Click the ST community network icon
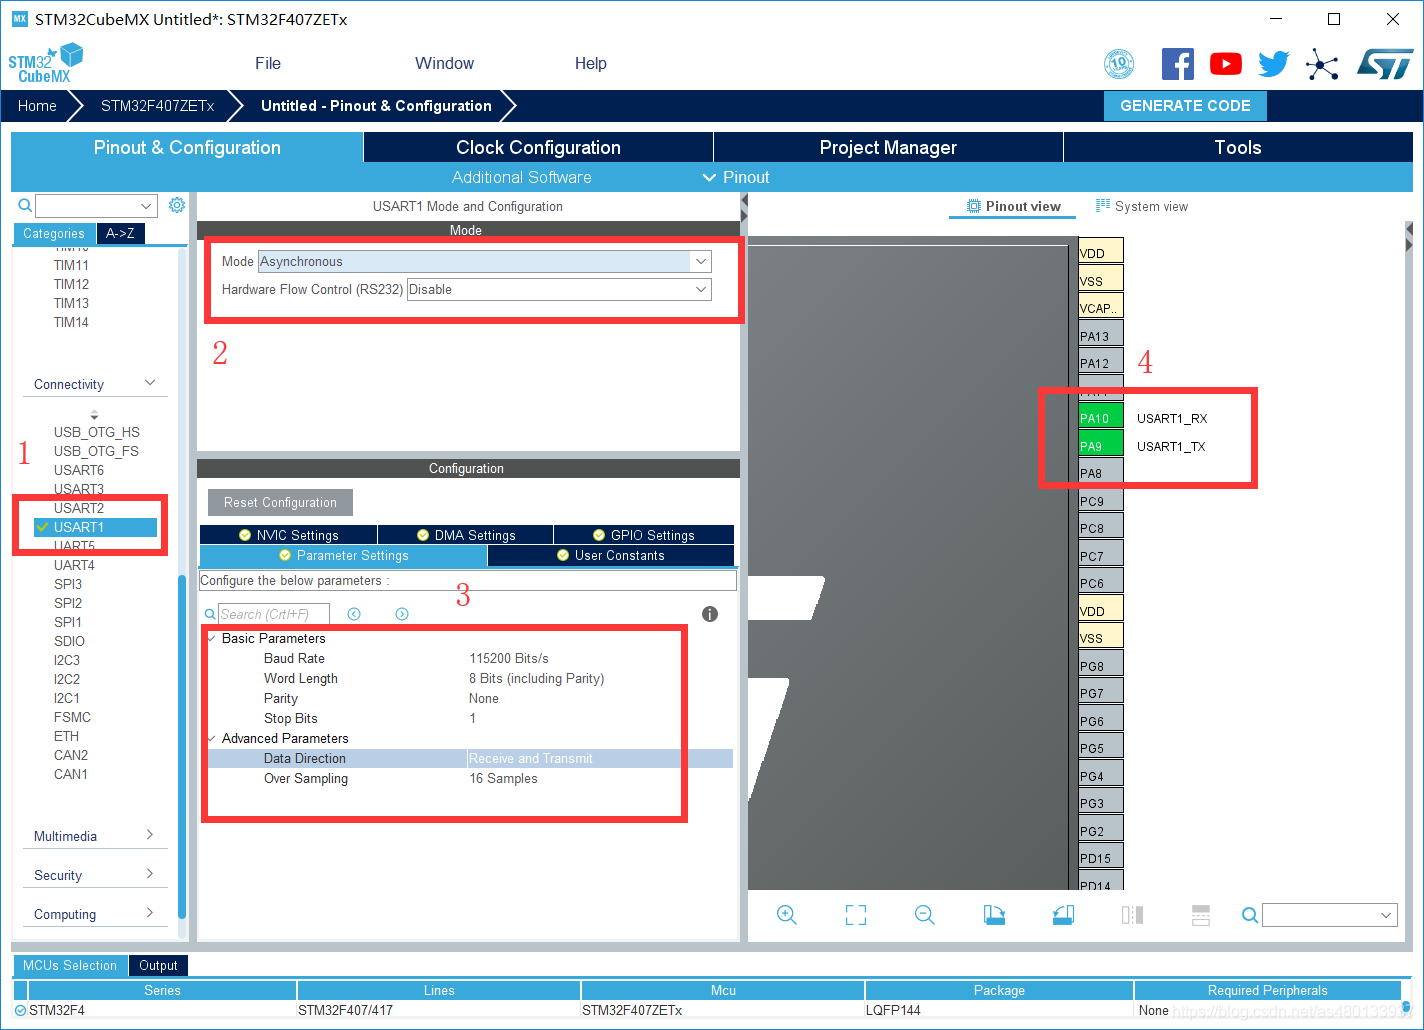This screenshot has height=1030, width=1424. coord(1322,65)
